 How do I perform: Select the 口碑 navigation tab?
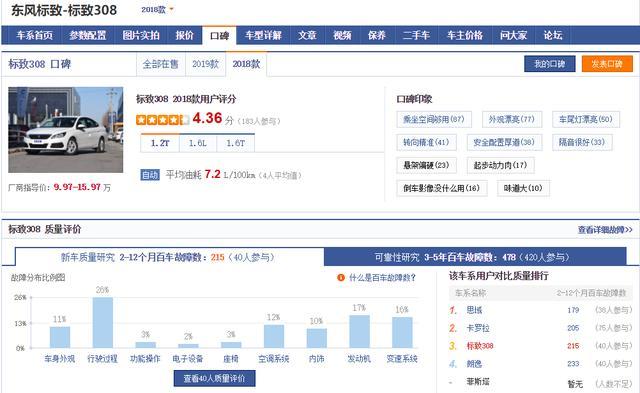coord(219,36)
